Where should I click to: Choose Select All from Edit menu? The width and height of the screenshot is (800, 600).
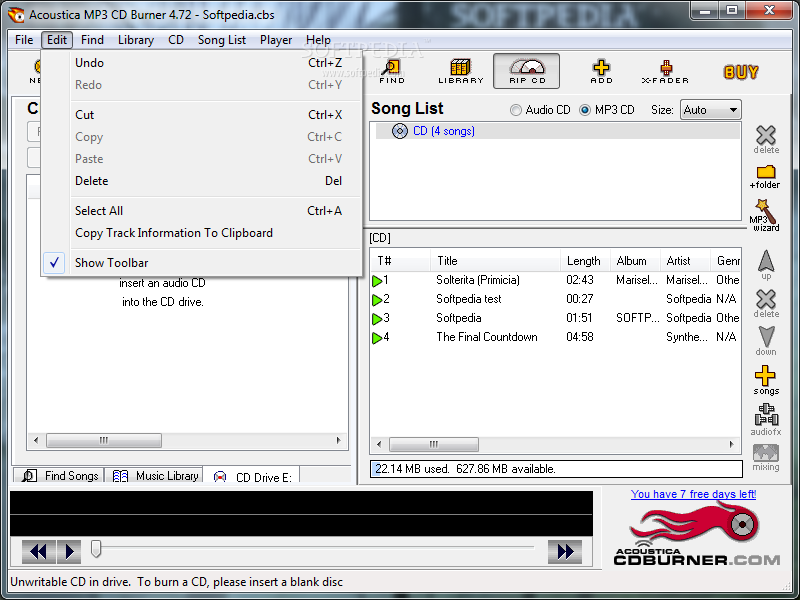click(x=202, y=211)
